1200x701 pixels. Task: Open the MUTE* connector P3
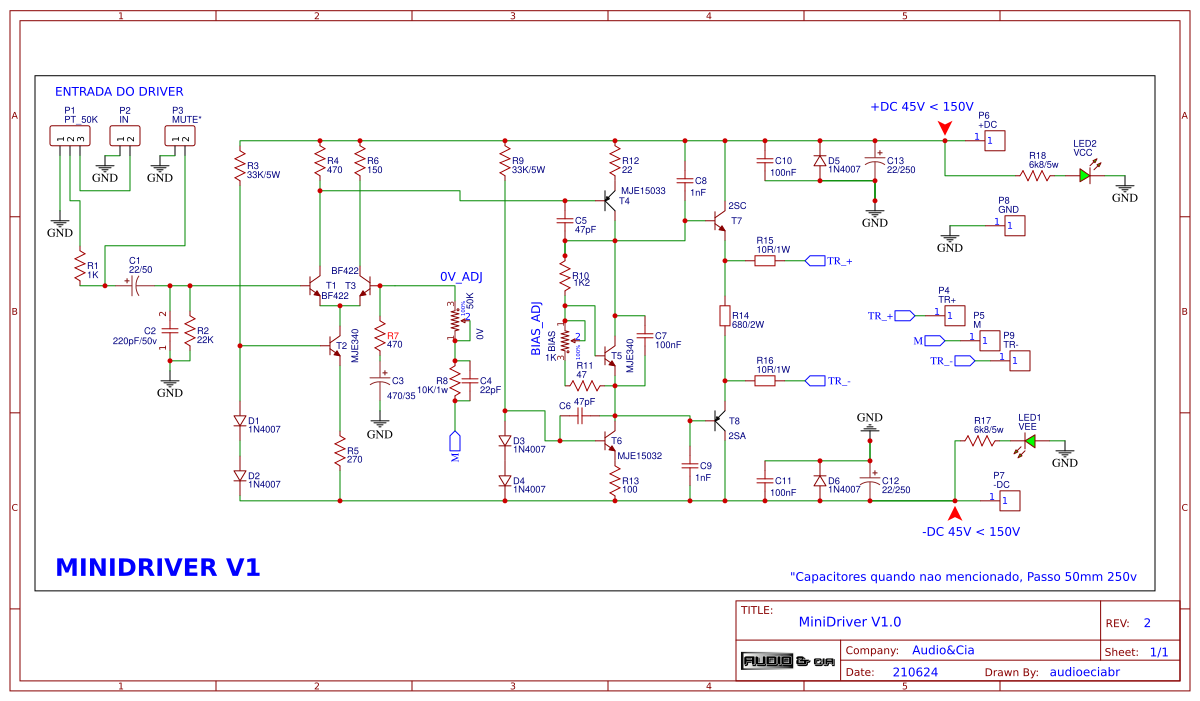[178, 134]
